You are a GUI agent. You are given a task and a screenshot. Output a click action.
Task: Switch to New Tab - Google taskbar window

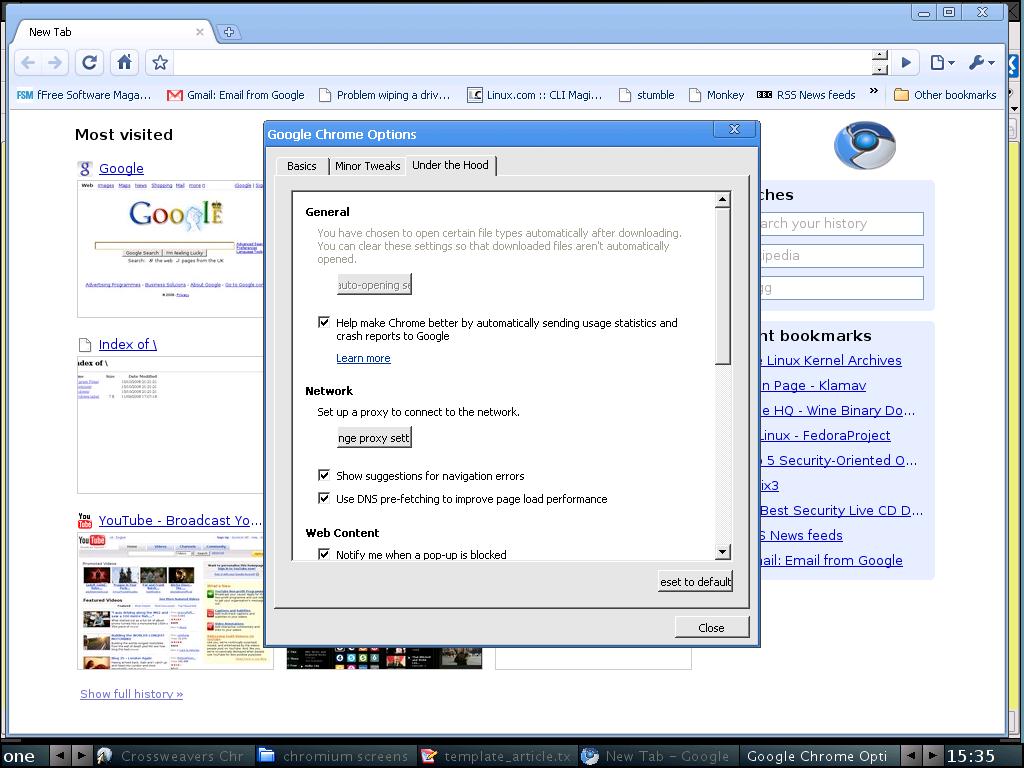click(x=656, y=756)
